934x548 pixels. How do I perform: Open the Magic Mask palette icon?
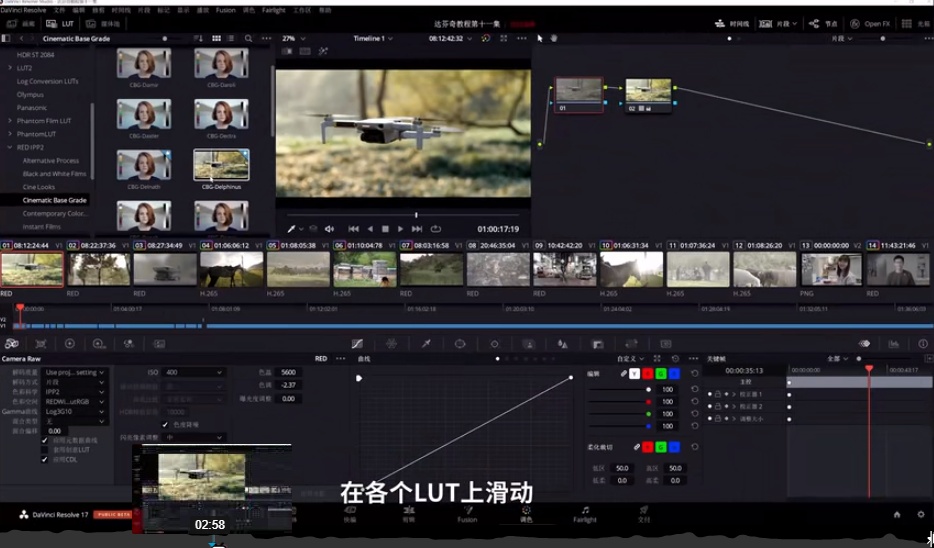pyautogui.click(x=528, y=344)
